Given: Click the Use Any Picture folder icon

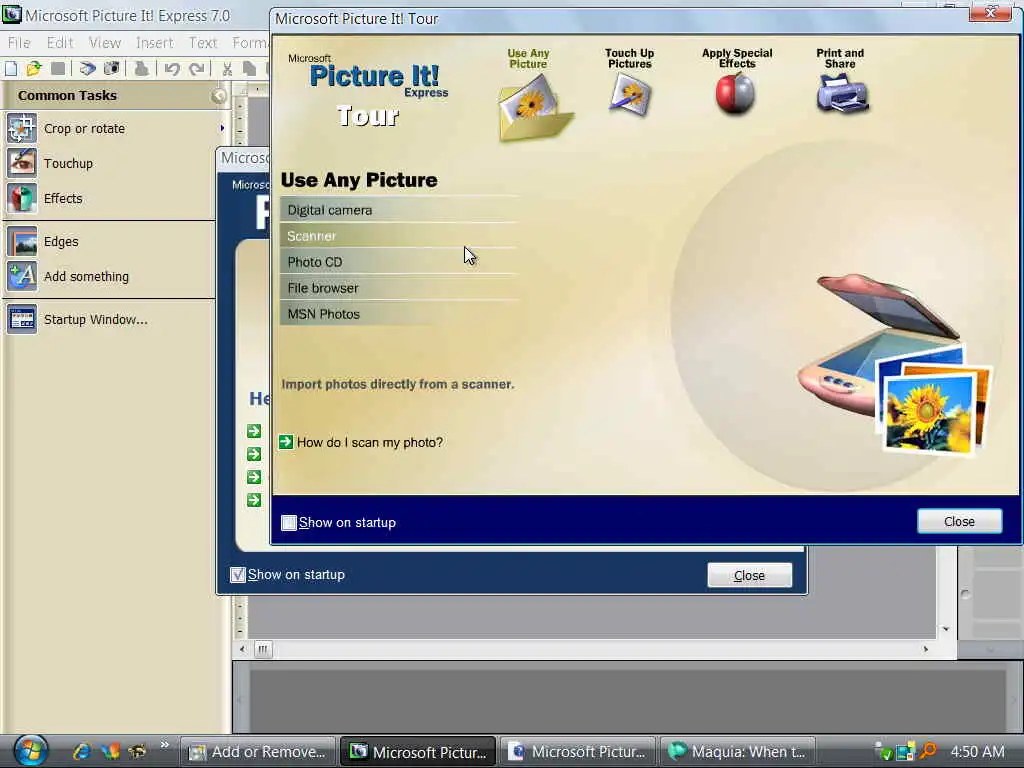Looking at the screenshot, I should pos(535,107).
